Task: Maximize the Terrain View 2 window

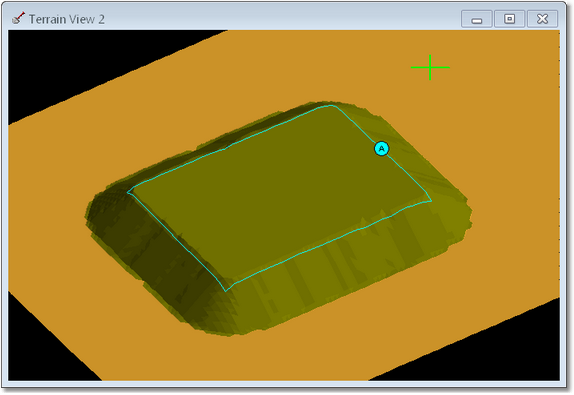Action: [509, 19]
